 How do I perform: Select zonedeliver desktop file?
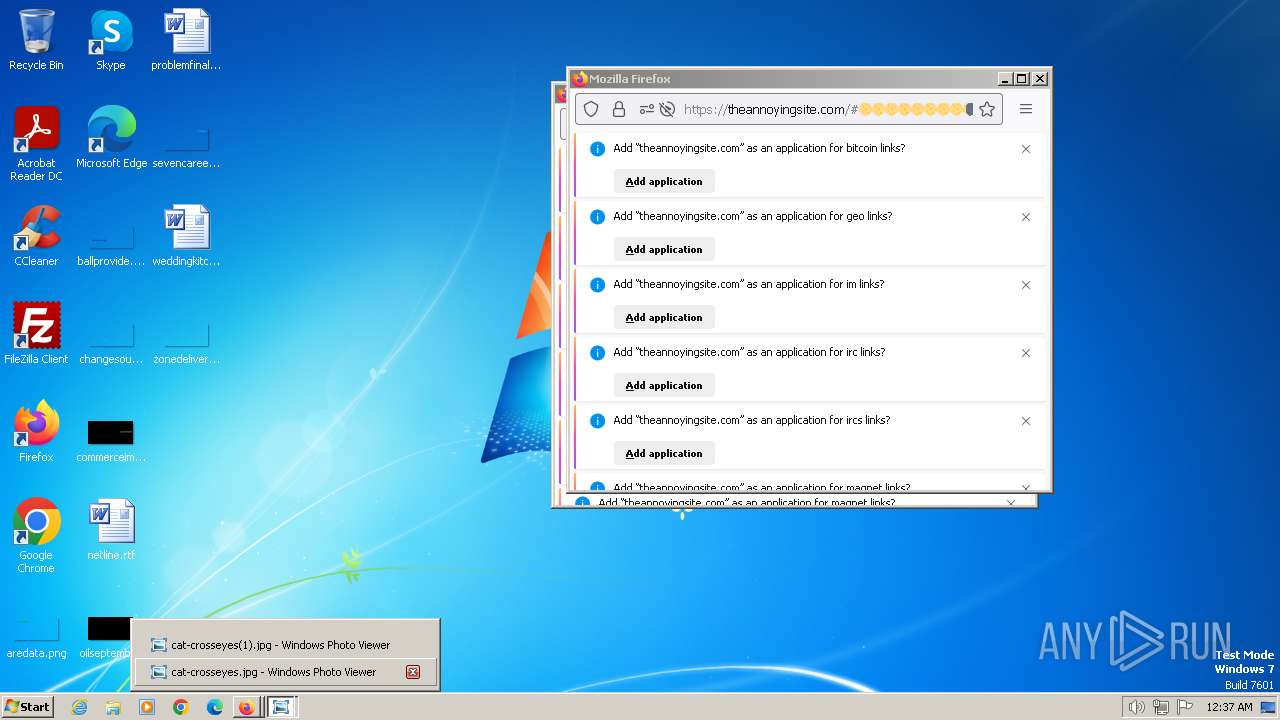[186, 343]
